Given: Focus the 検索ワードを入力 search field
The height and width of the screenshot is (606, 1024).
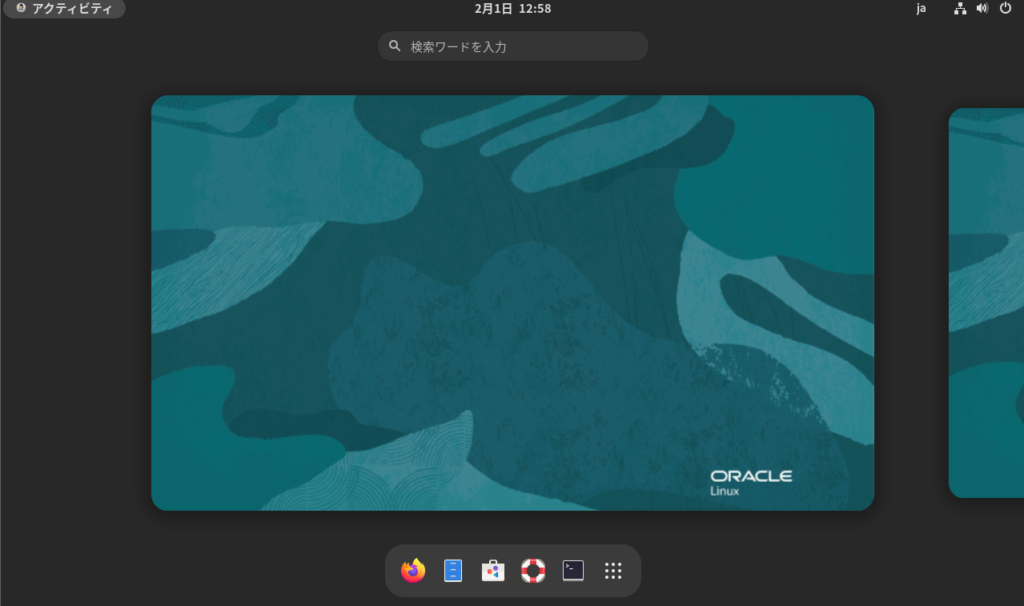Looking at the screenshot, I should (520, 46).
